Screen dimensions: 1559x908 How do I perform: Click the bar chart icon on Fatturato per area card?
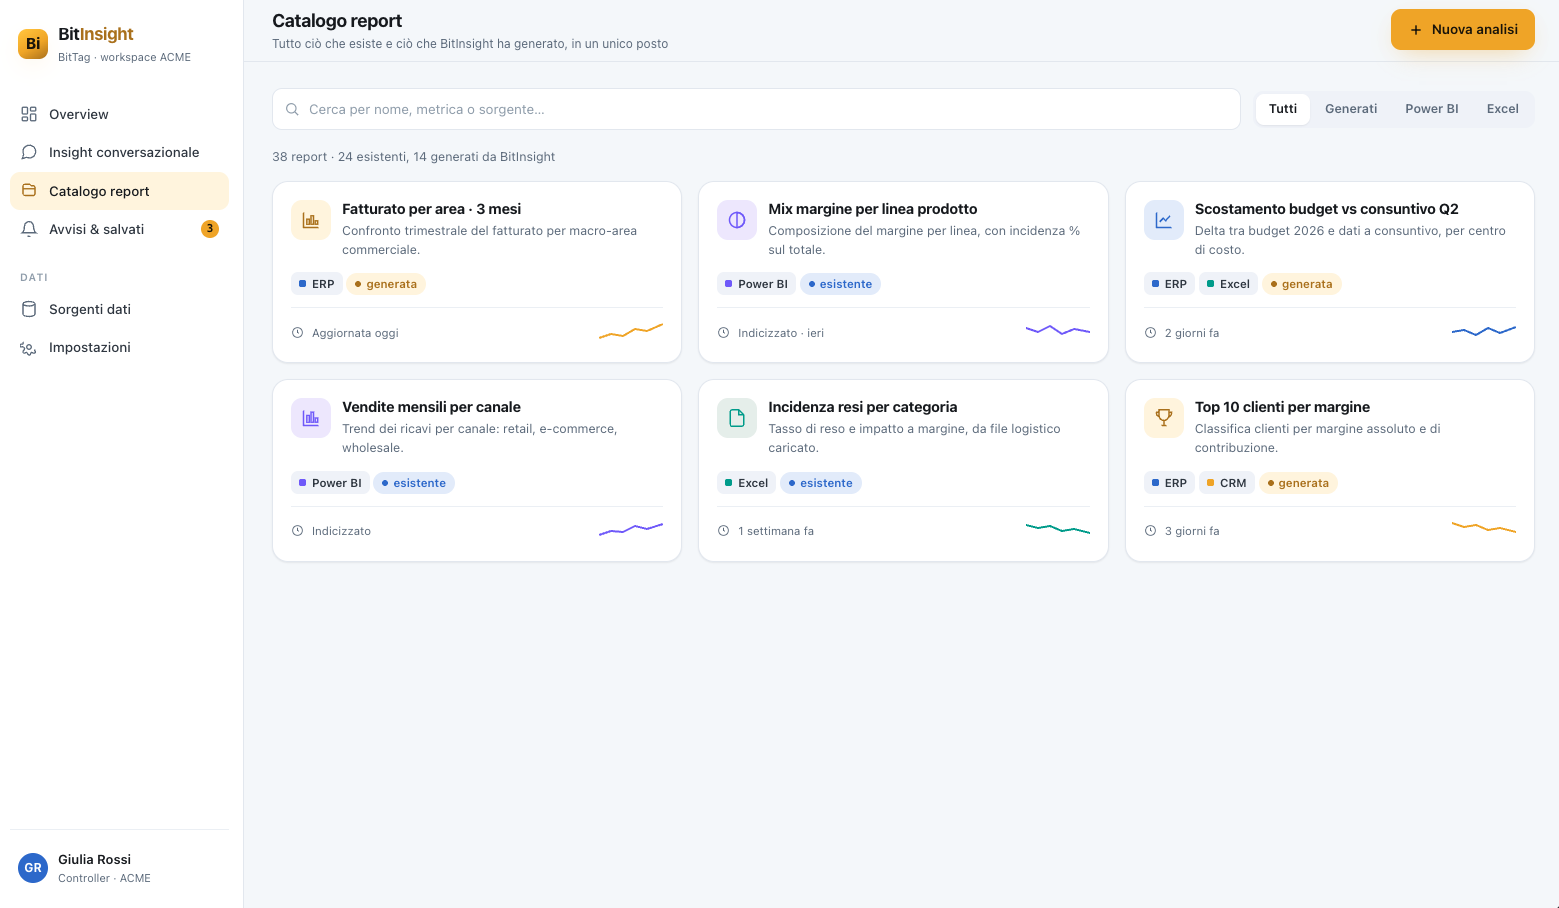[311, 220]
